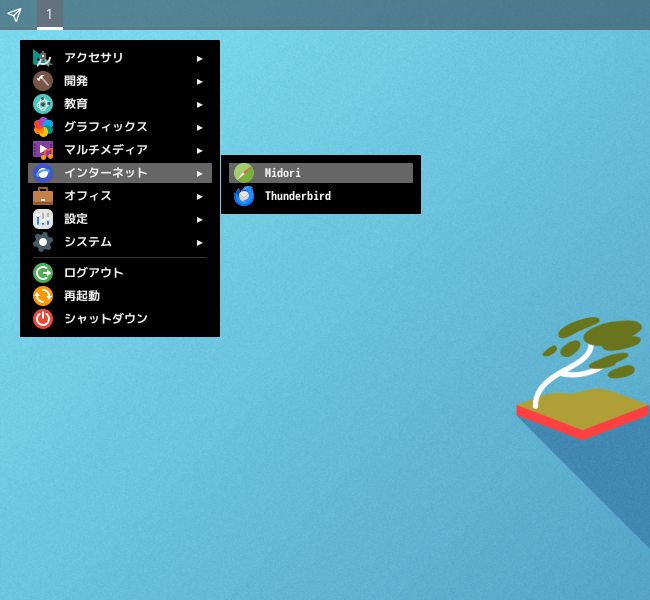Click the マルチメディア film icon
650x600 pixels.
43,150
